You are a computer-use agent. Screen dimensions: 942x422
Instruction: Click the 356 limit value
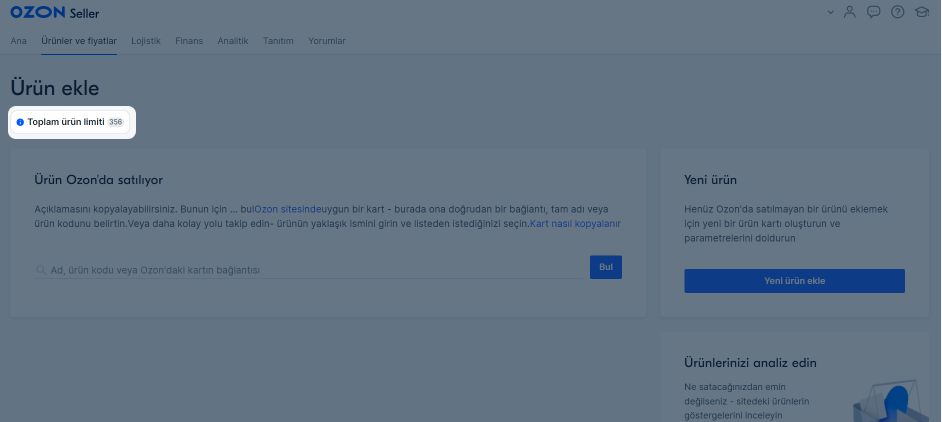(115, 122)
